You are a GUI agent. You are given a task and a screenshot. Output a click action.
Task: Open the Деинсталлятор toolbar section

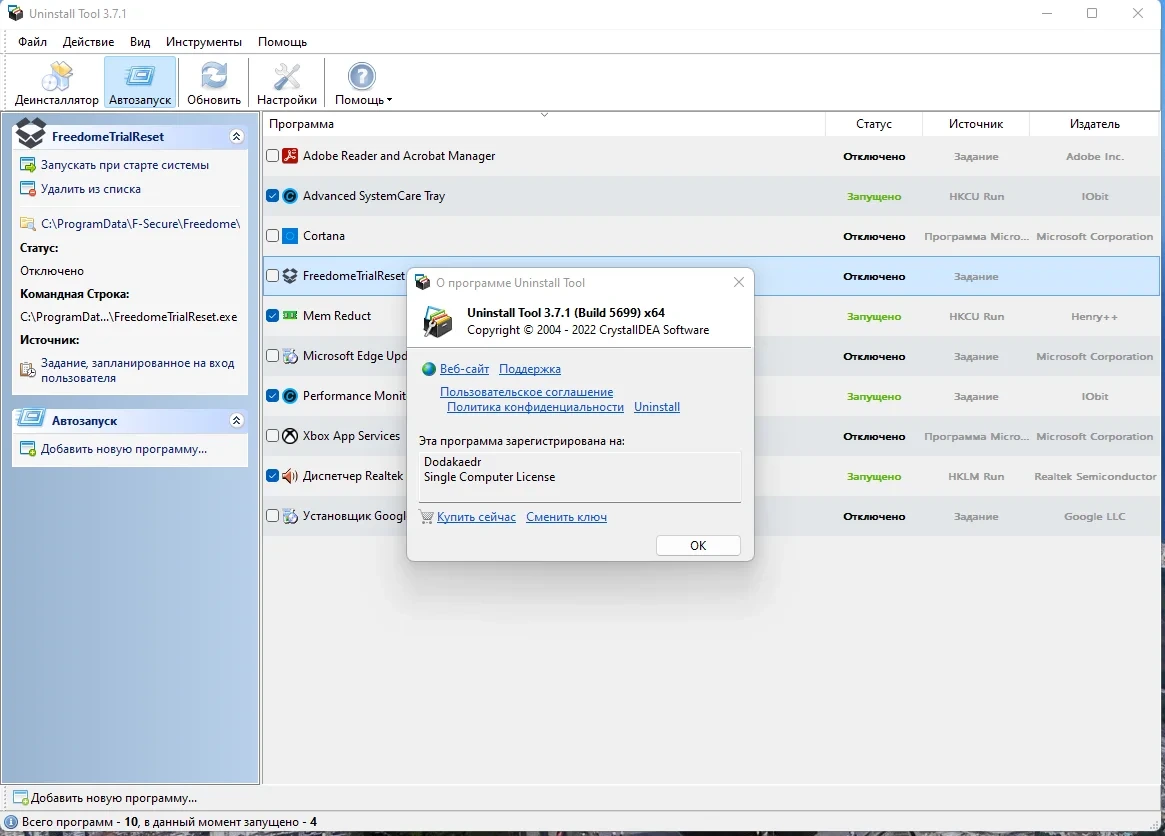56,83
